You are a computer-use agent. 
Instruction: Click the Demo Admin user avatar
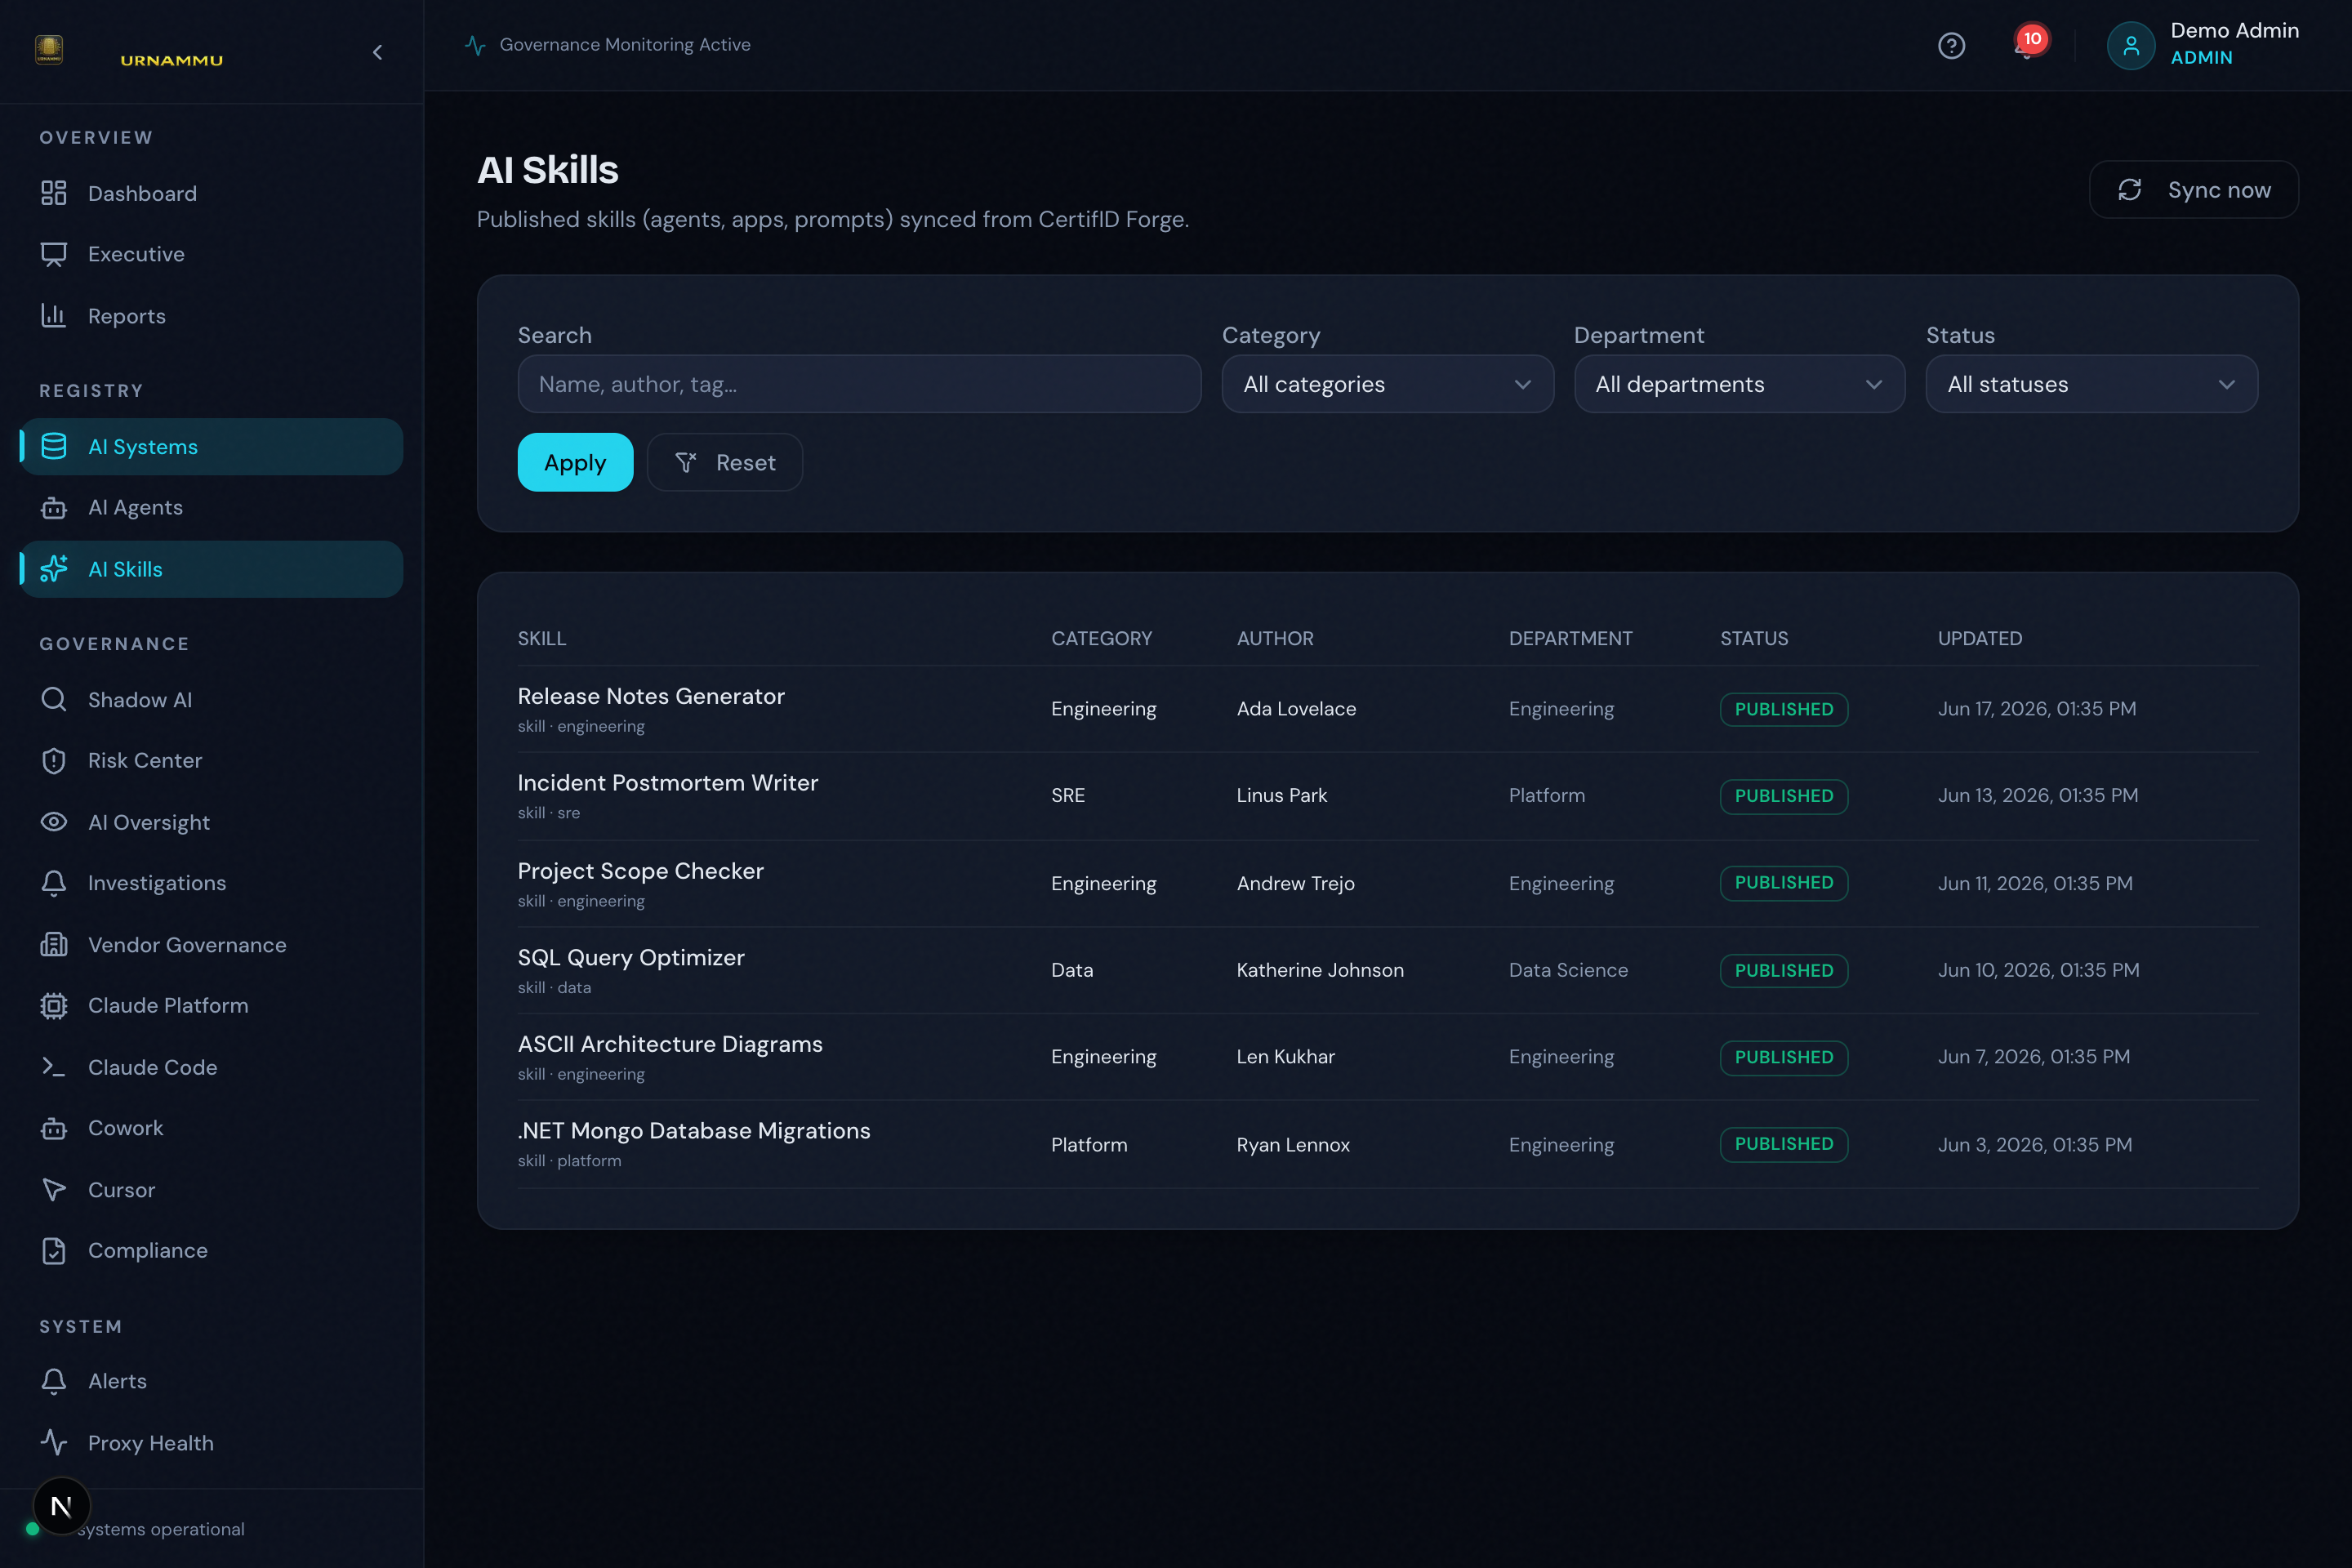tap(2131, 46)
